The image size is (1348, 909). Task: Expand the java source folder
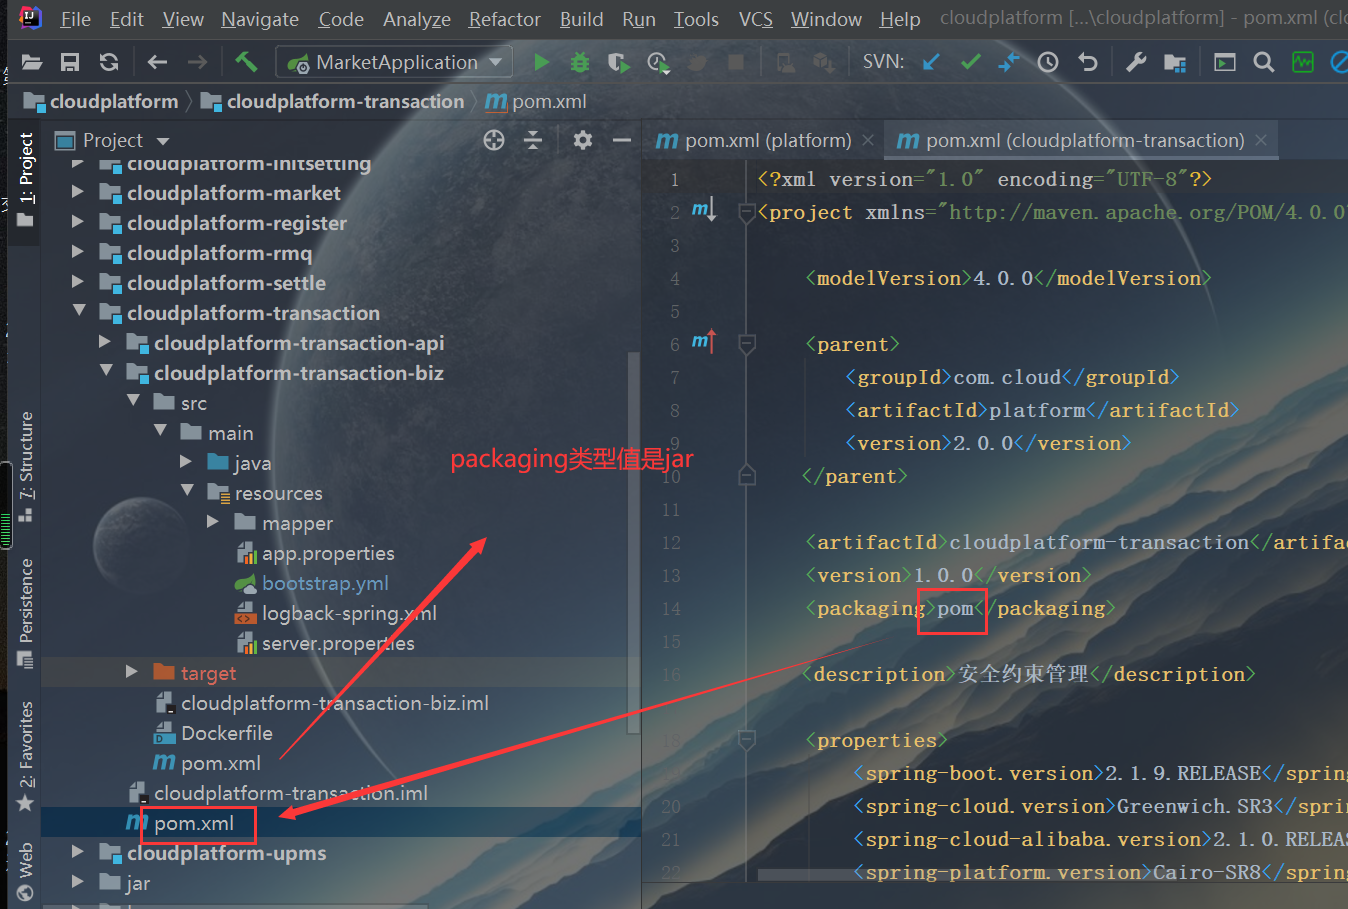186,462
